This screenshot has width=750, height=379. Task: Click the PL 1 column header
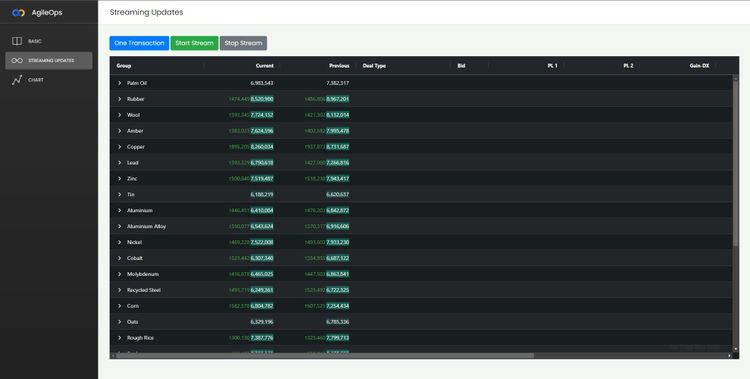pos(552,66)
